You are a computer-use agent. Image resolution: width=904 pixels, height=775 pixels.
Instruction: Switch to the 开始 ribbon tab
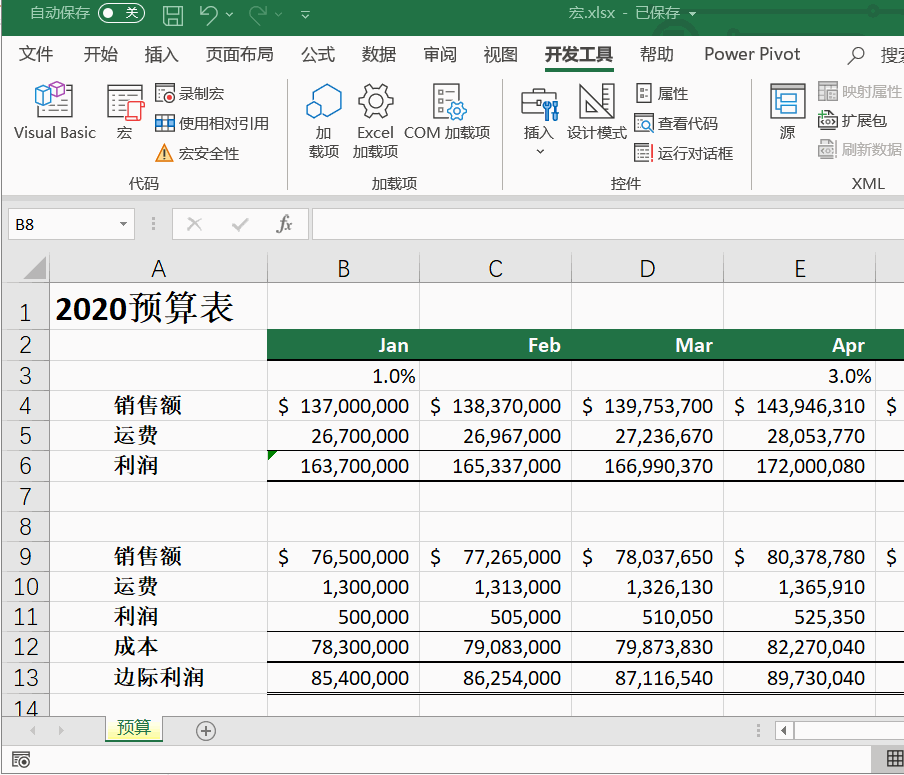point(99,54)
